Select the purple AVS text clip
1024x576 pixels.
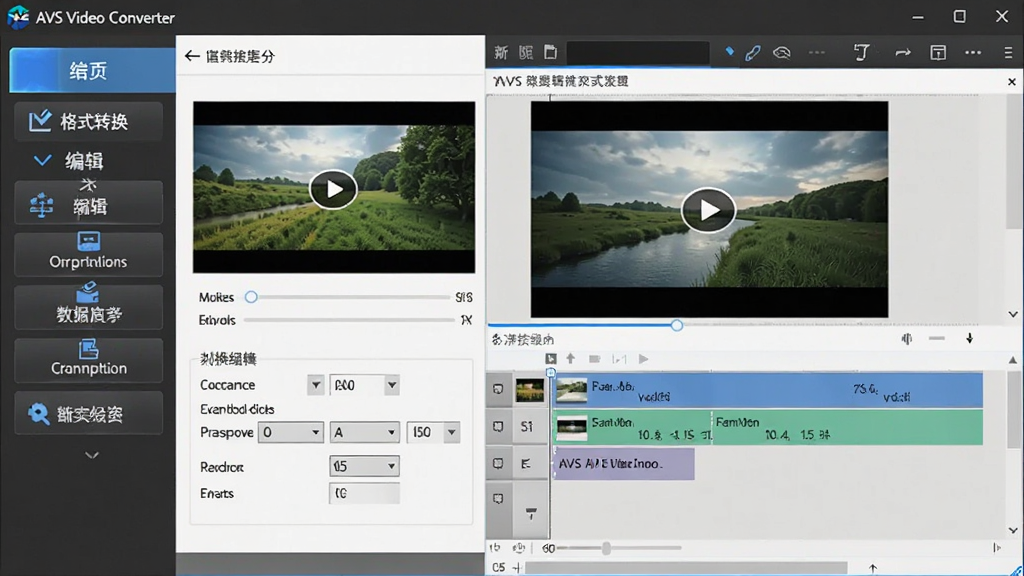pyautogui.click(x=624, y=464)
